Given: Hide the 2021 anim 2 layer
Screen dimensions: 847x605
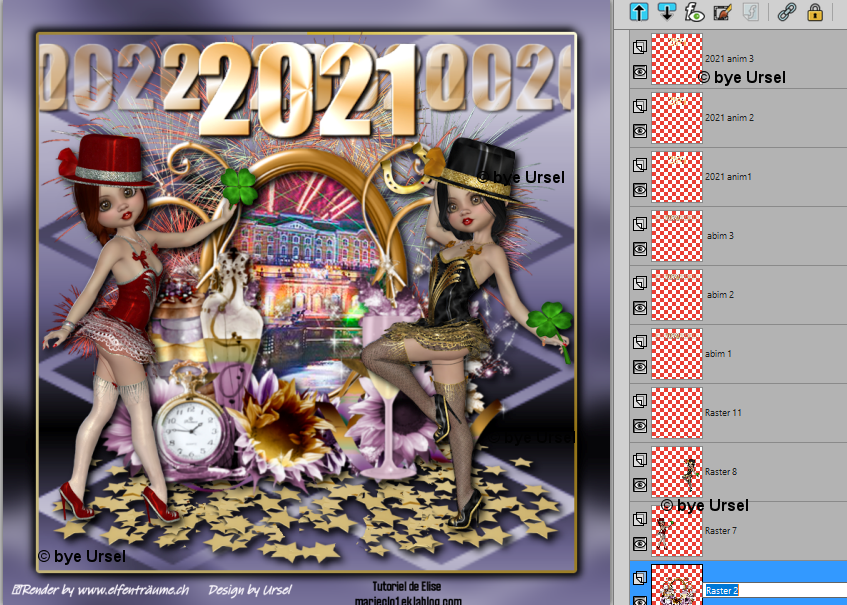Looking at the screenshot, I should [x=640, y=131].
